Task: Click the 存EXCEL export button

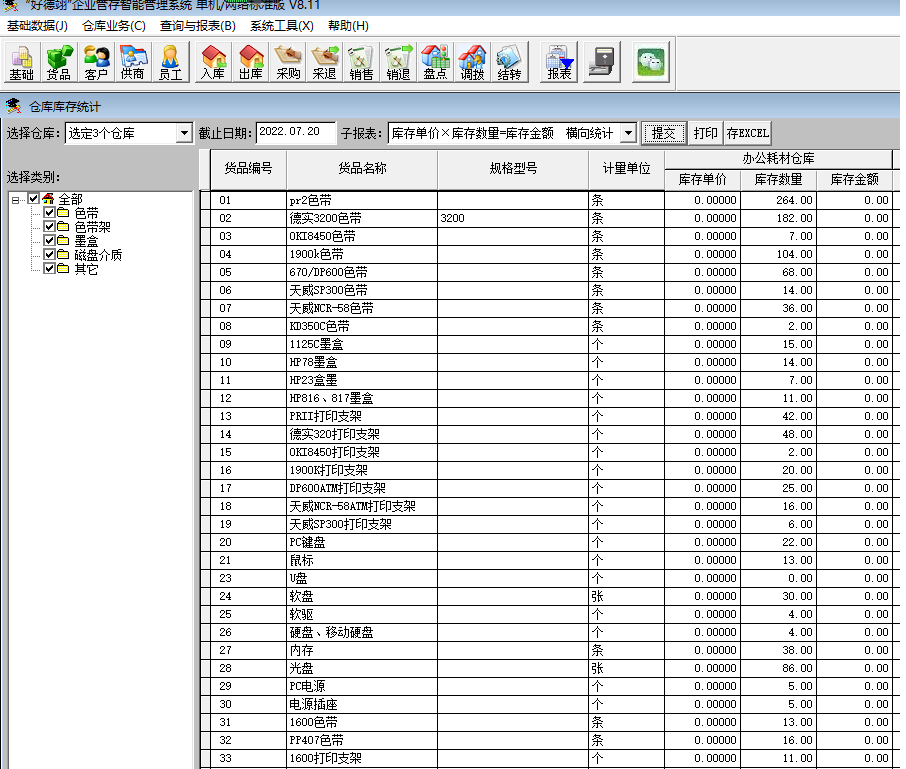Action: click(748, 133)
